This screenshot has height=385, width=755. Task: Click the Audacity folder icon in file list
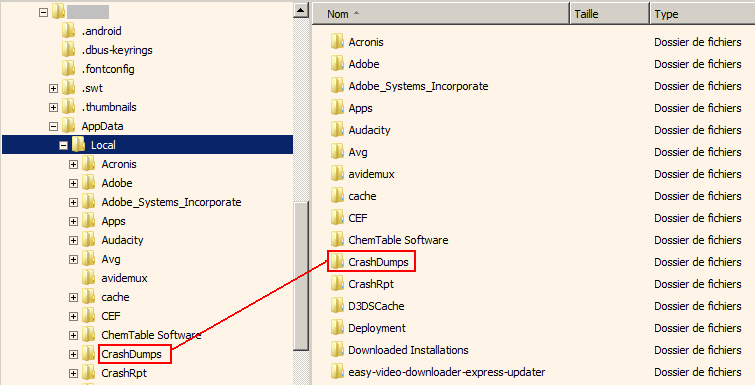337,130
